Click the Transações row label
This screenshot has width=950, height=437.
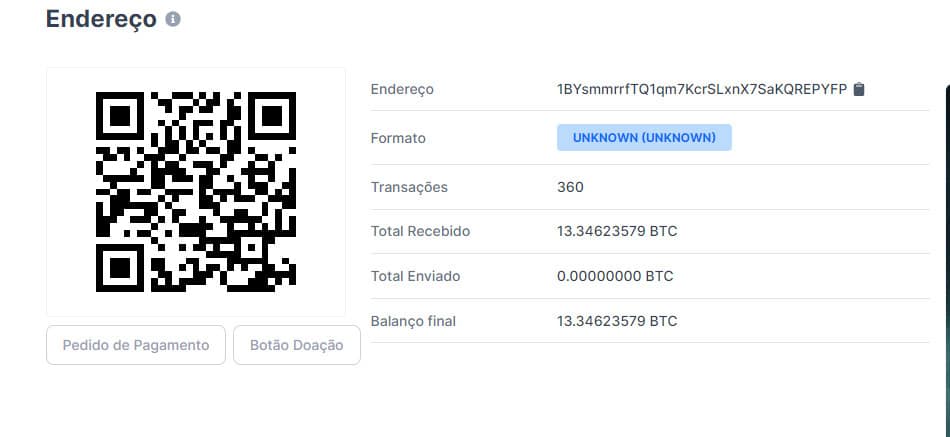pos(410,187)
